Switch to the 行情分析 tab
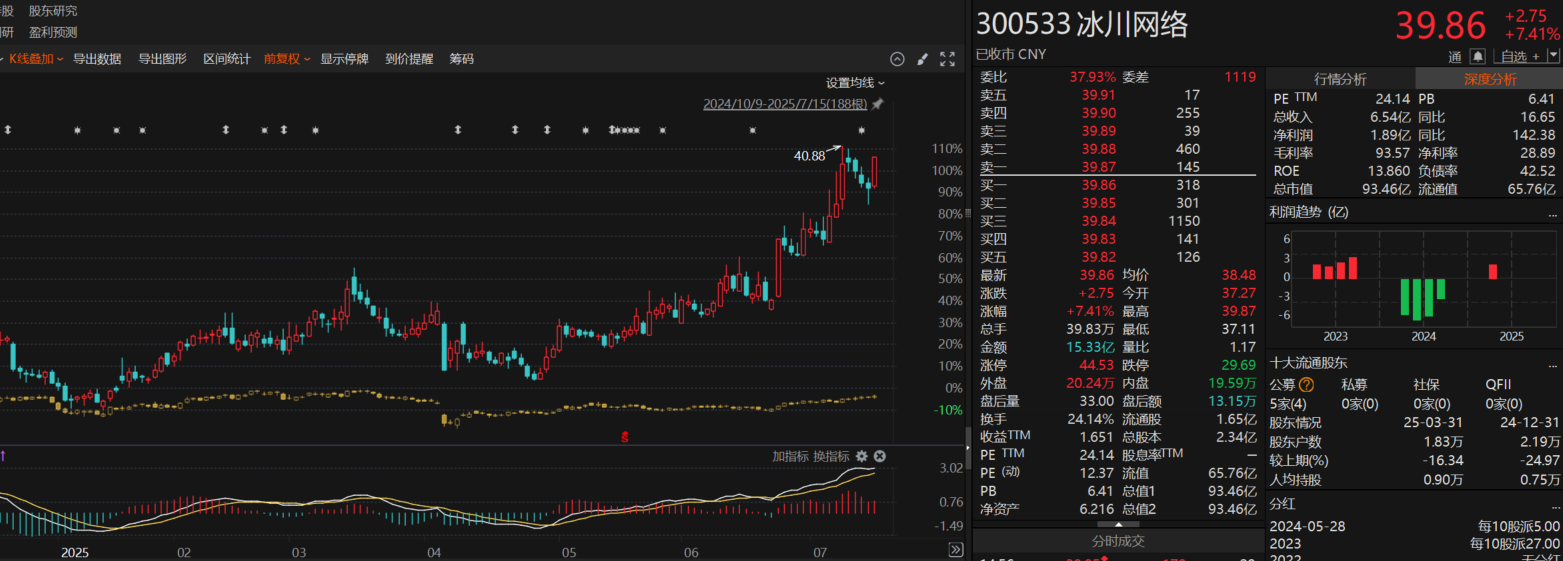 [1340, 79]
